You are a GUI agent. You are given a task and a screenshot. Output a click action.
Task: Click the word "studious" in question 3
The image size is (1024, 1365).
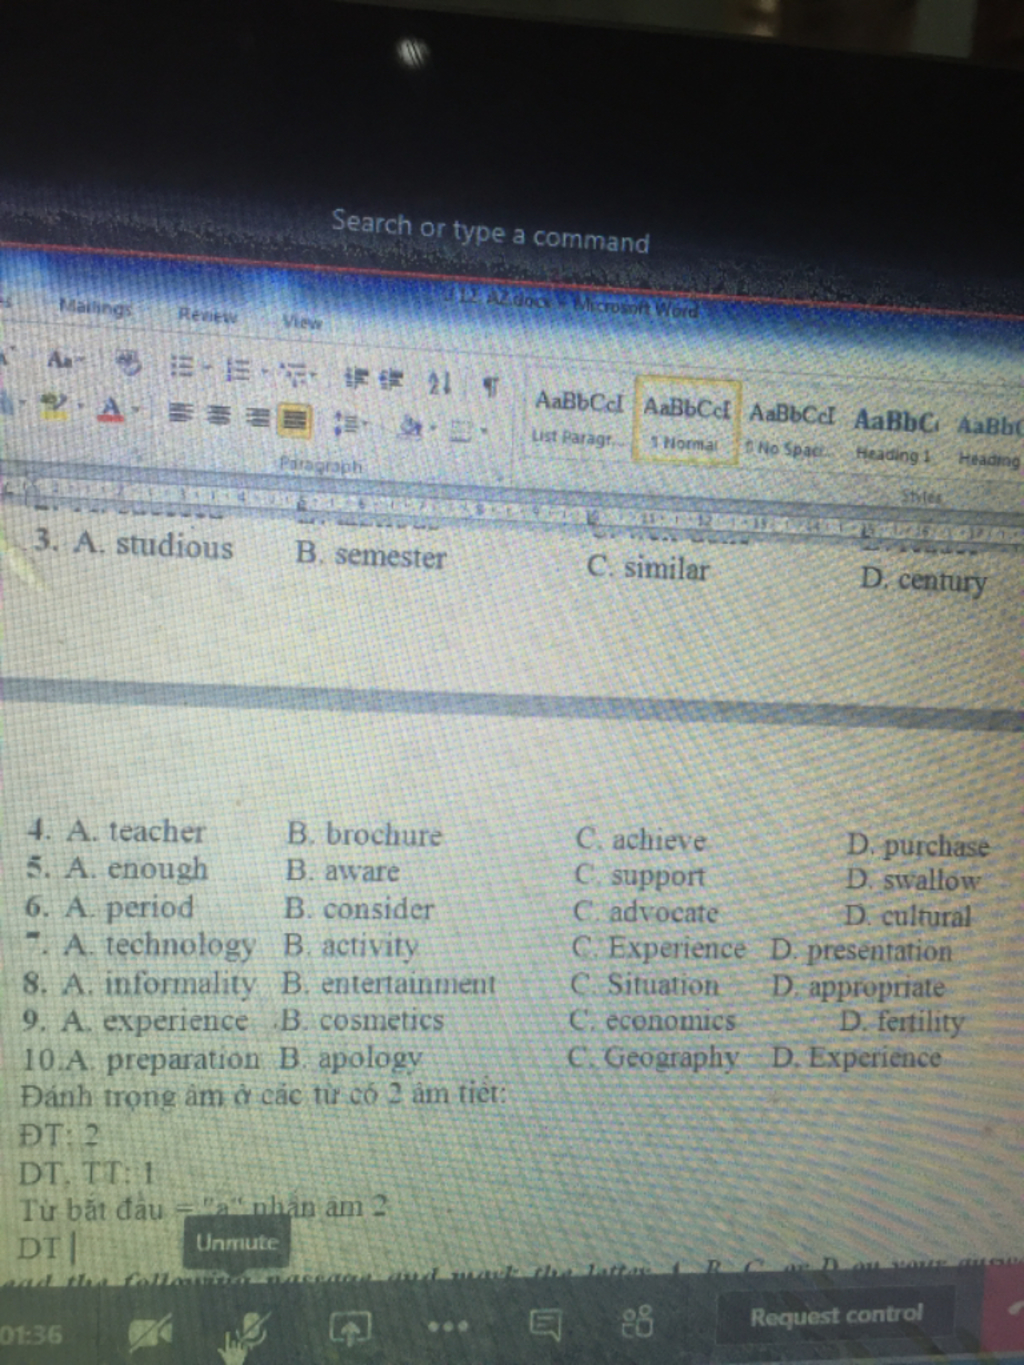click(174, 546)
